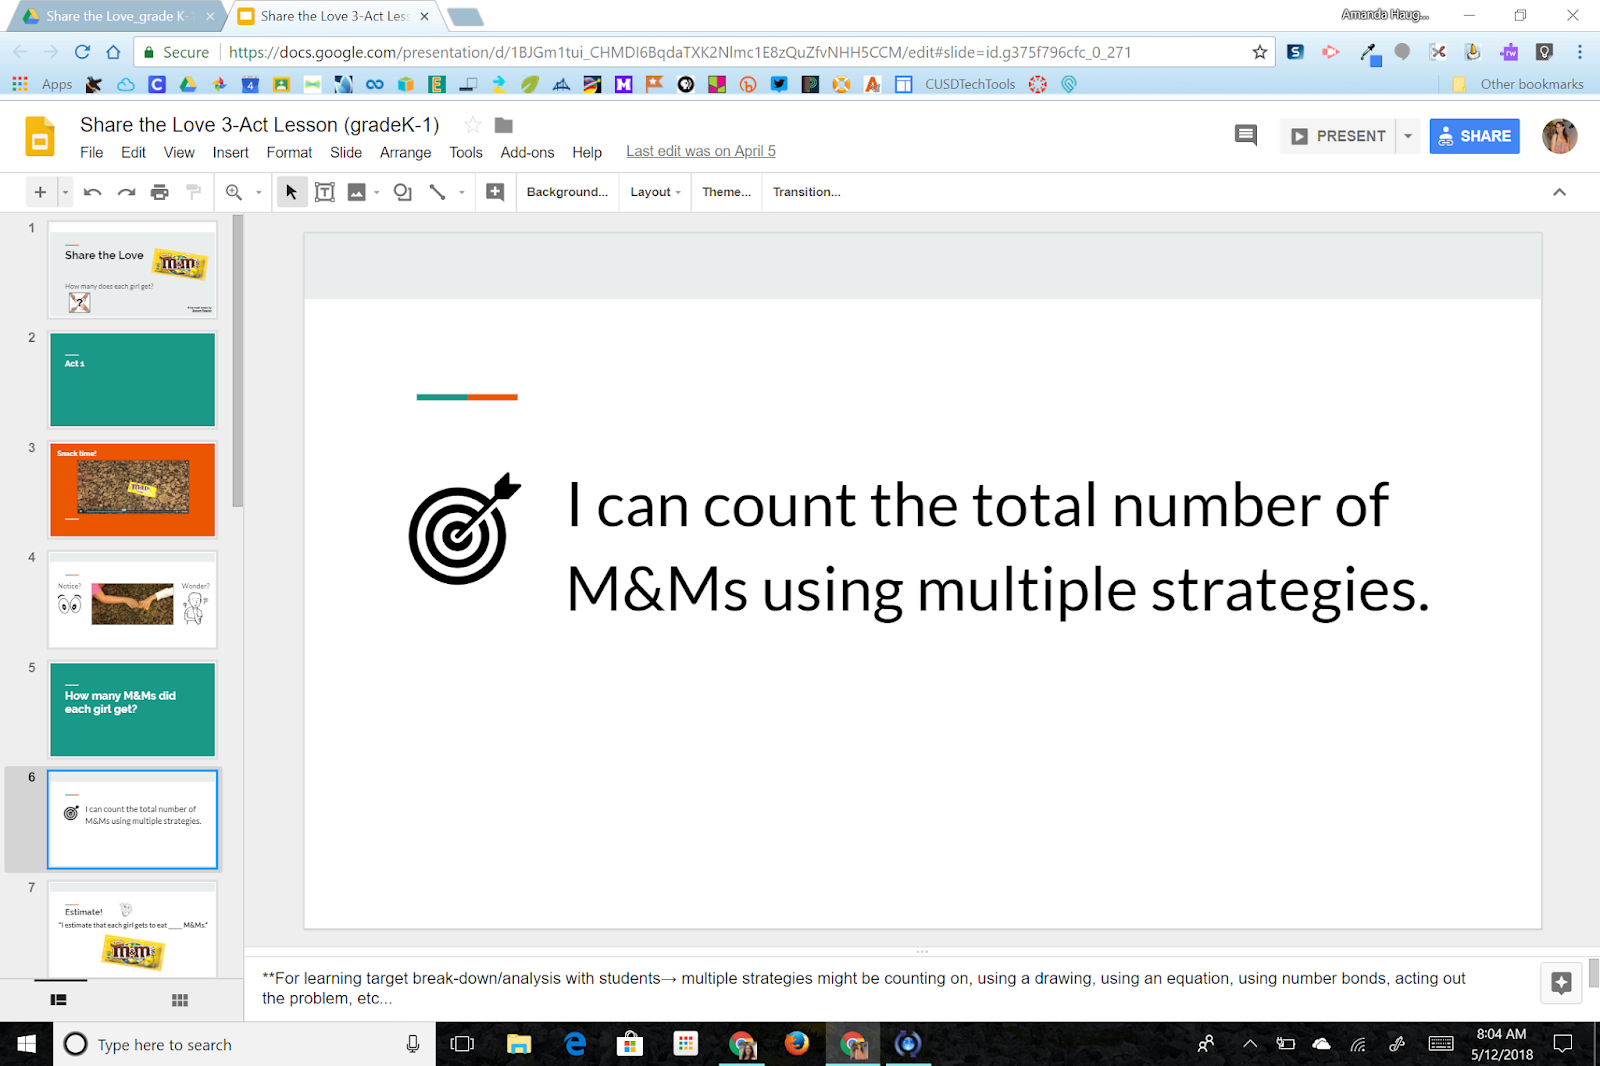Open the Tools menu

(466, 152)
